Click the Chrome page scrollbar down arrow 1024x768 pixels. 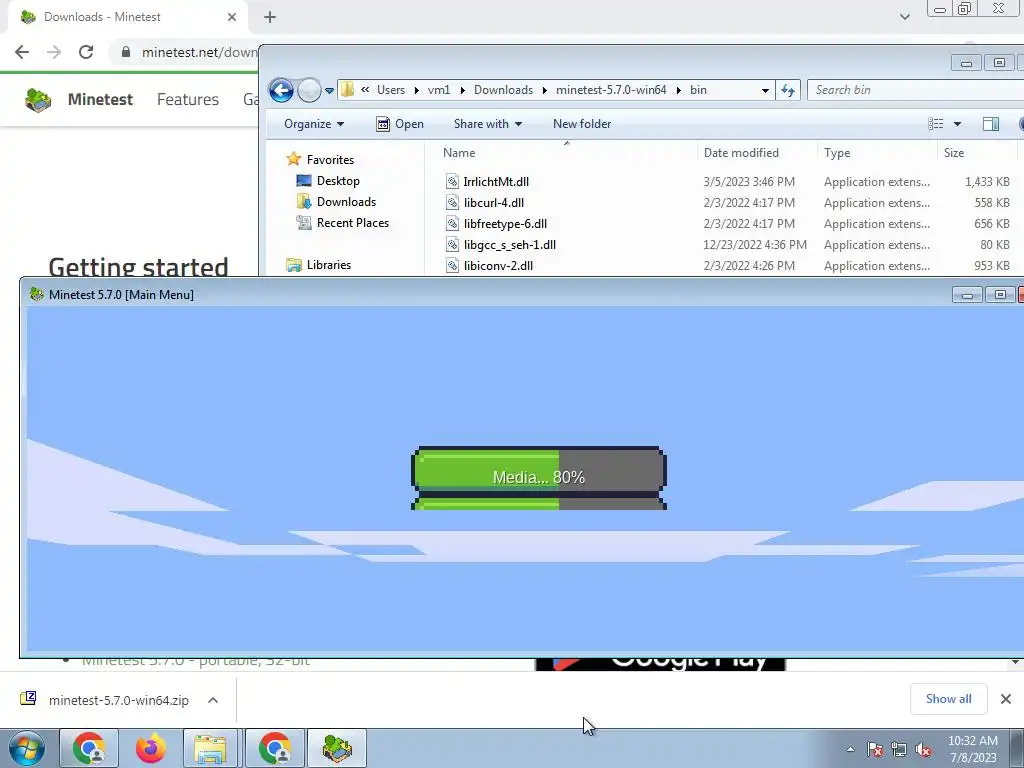pos(1016,663)
